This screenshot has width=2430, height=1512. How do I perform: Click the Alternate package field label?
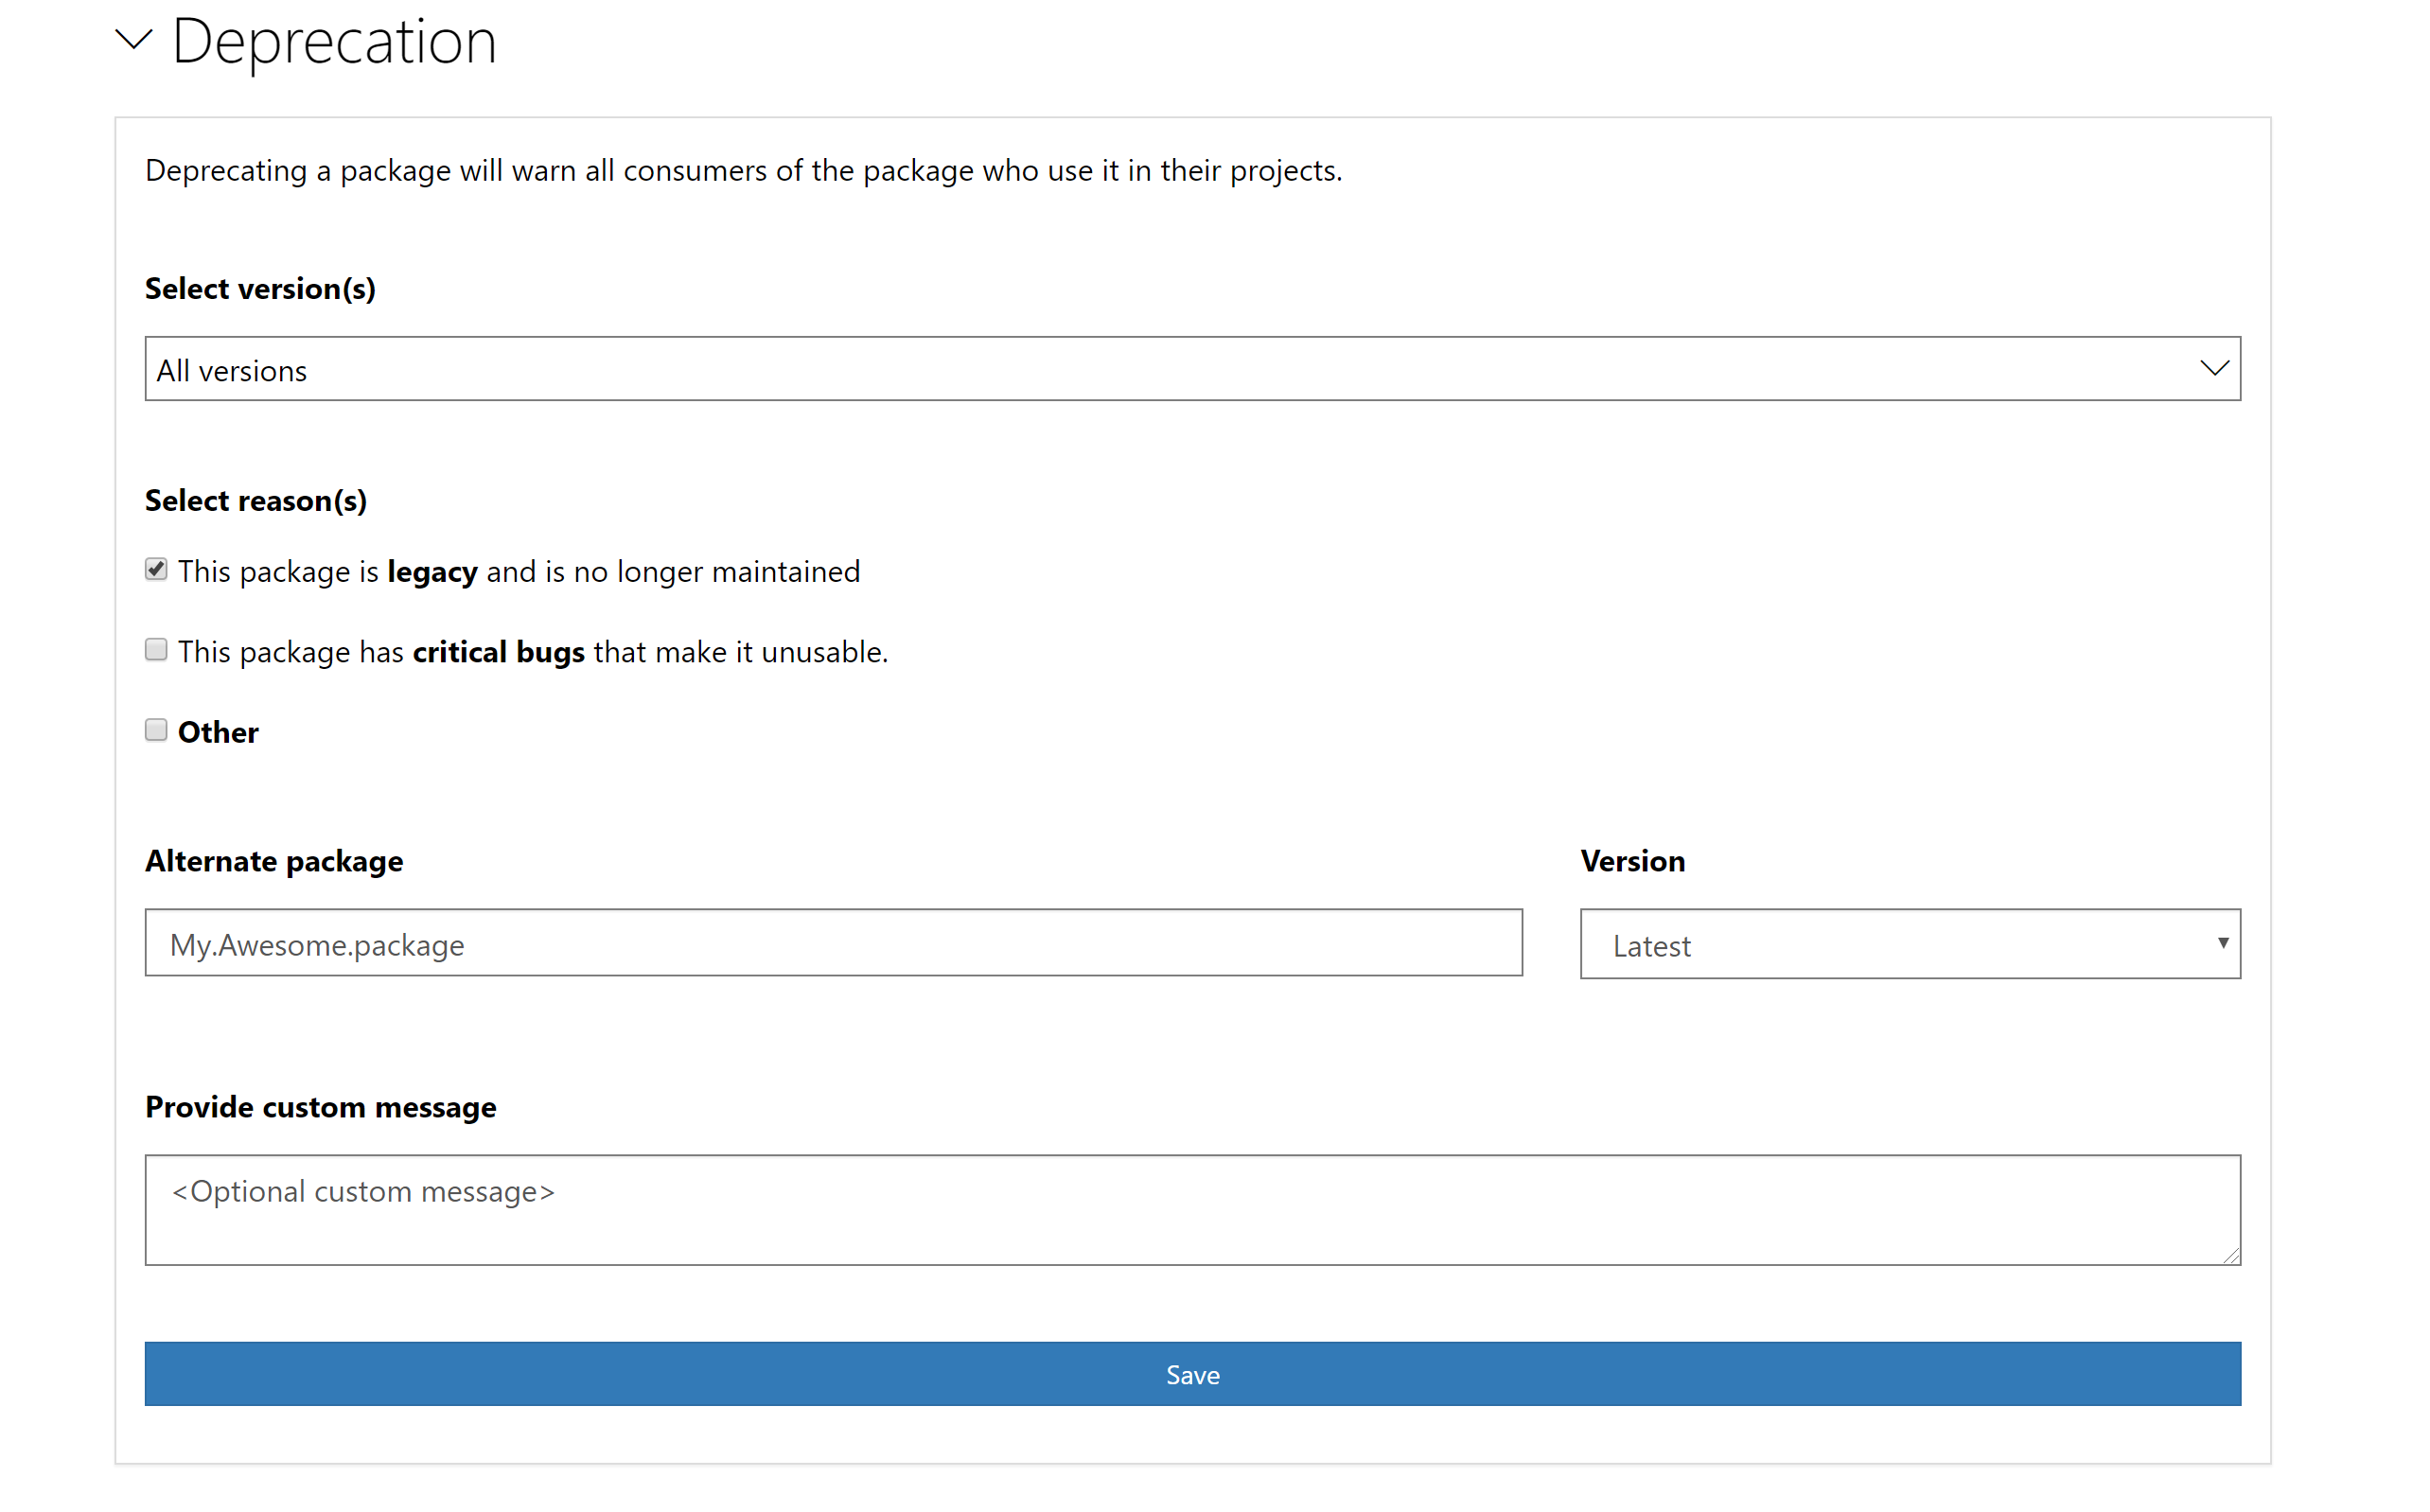pos(274,860)
